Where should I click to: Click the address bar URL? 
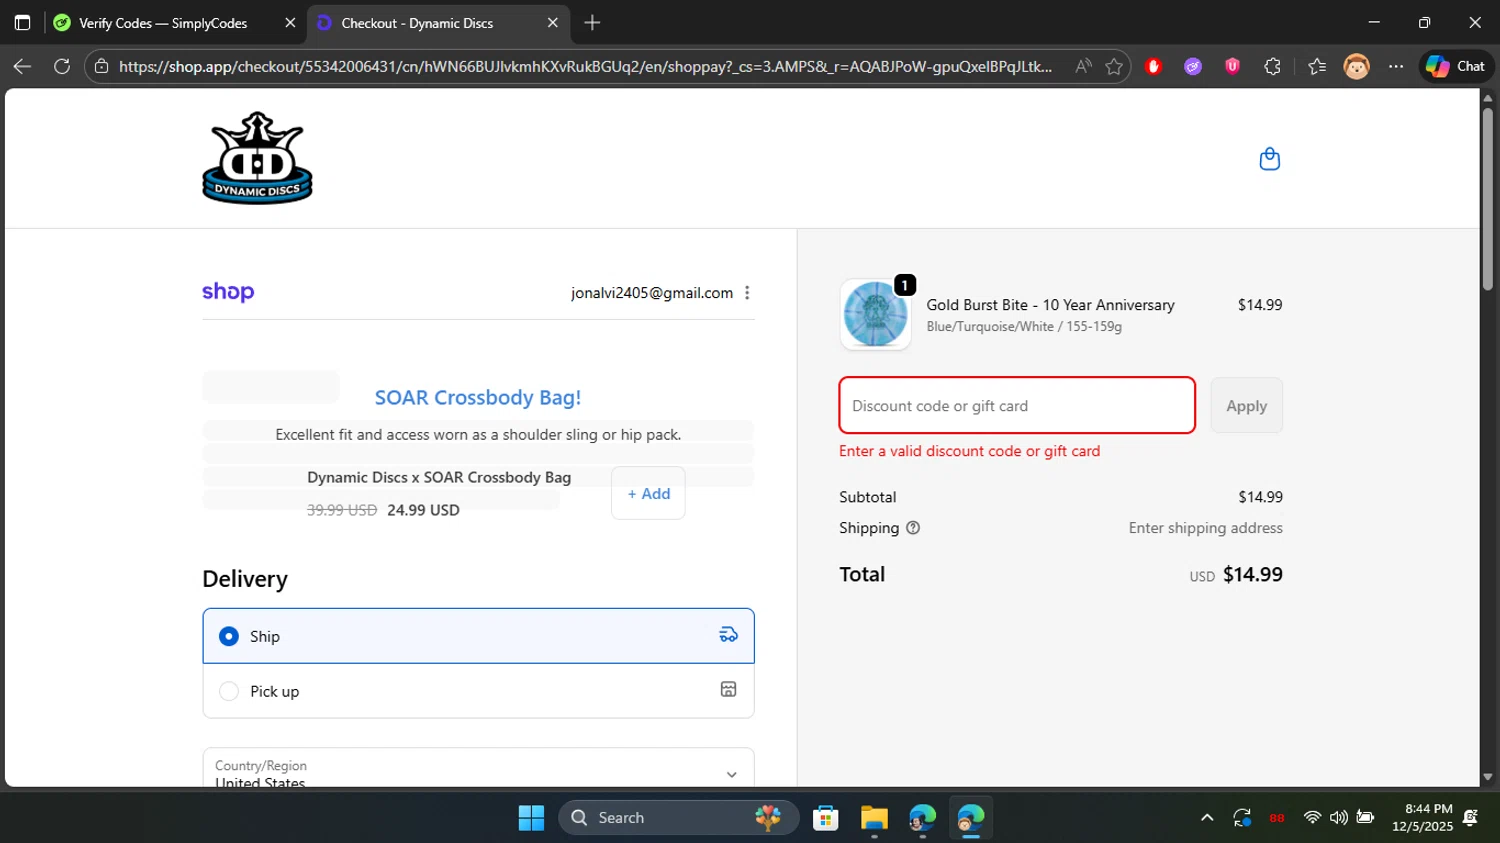pyautogui.click(x=585, y=66)
